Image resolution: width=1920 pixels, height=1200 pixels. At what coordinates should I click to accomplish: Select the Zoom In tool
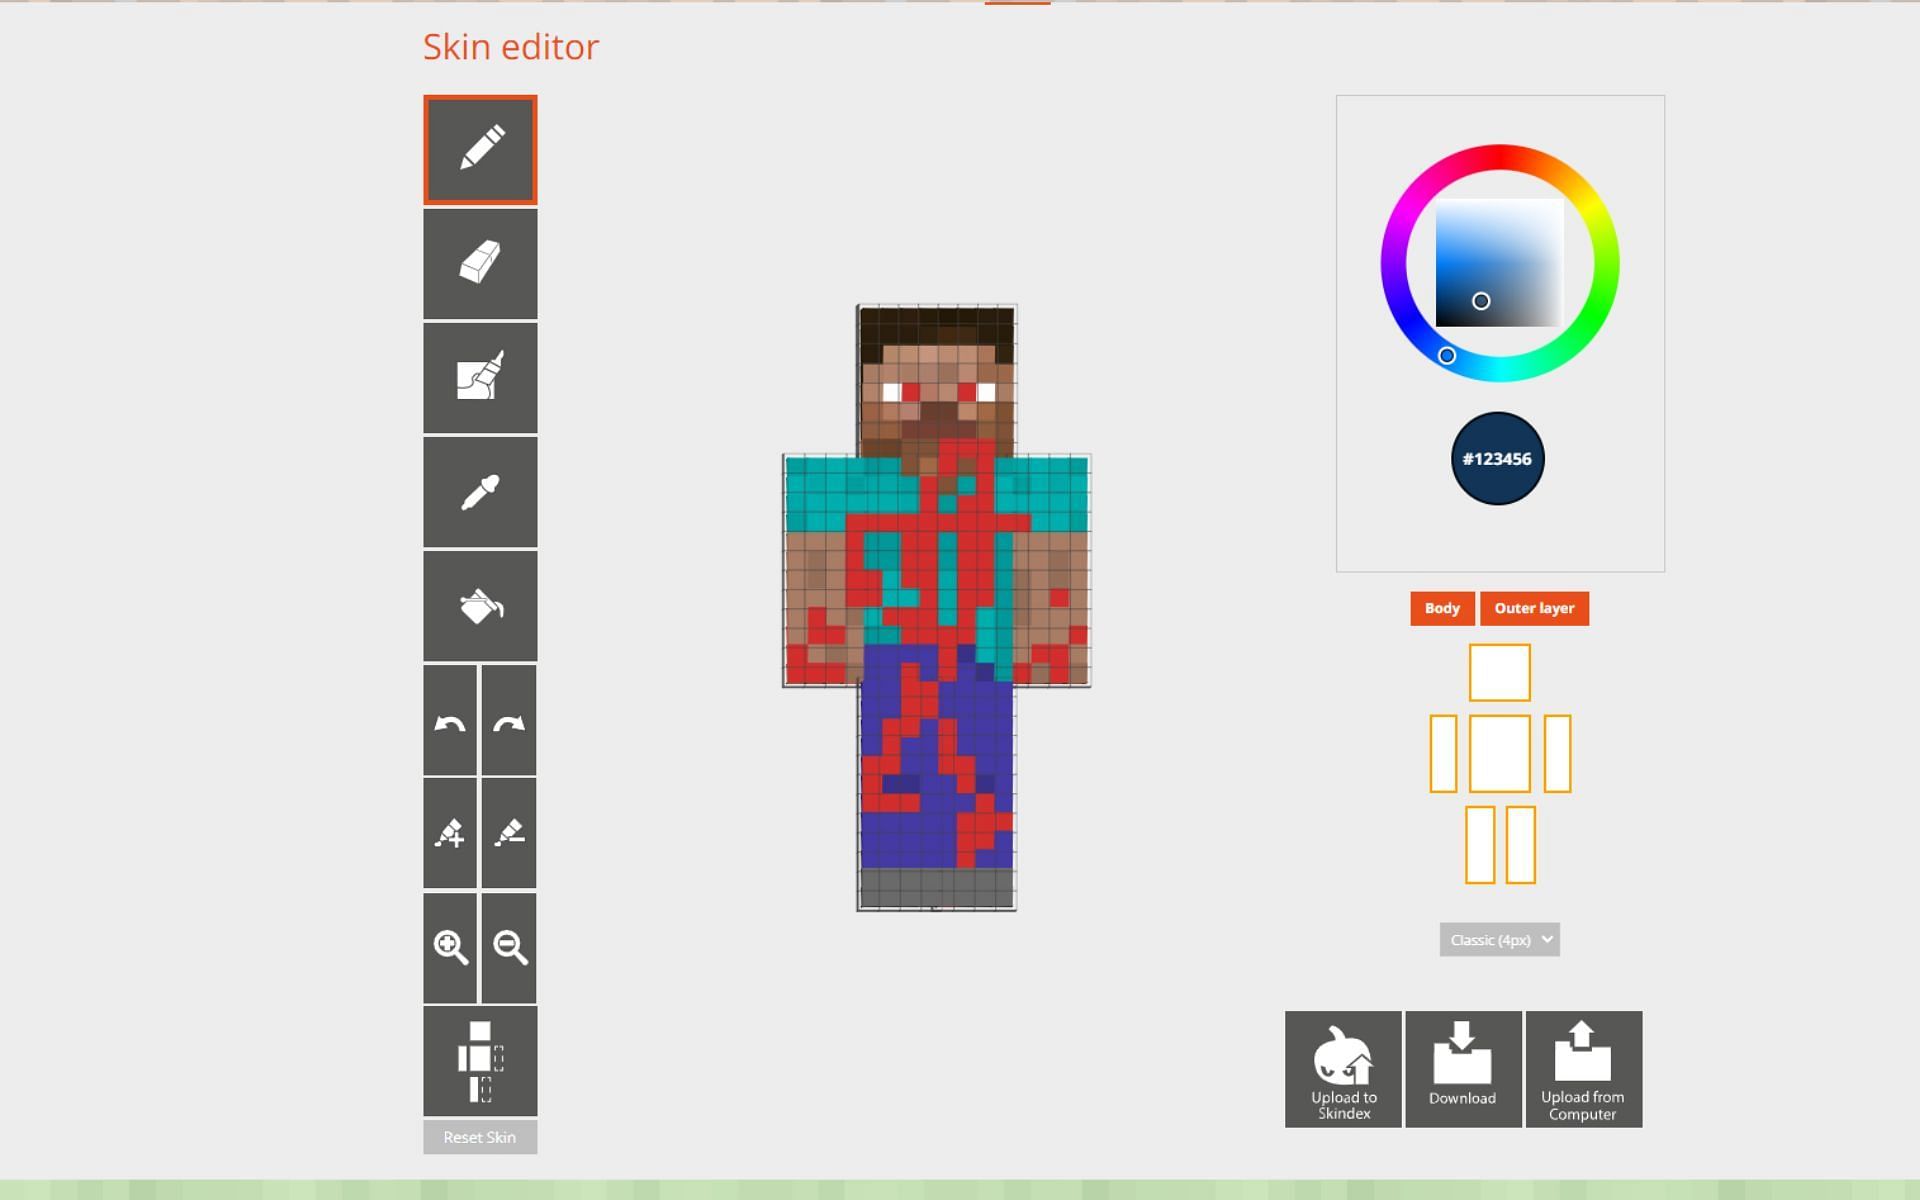pyautogui.click(x=449, y=947)
